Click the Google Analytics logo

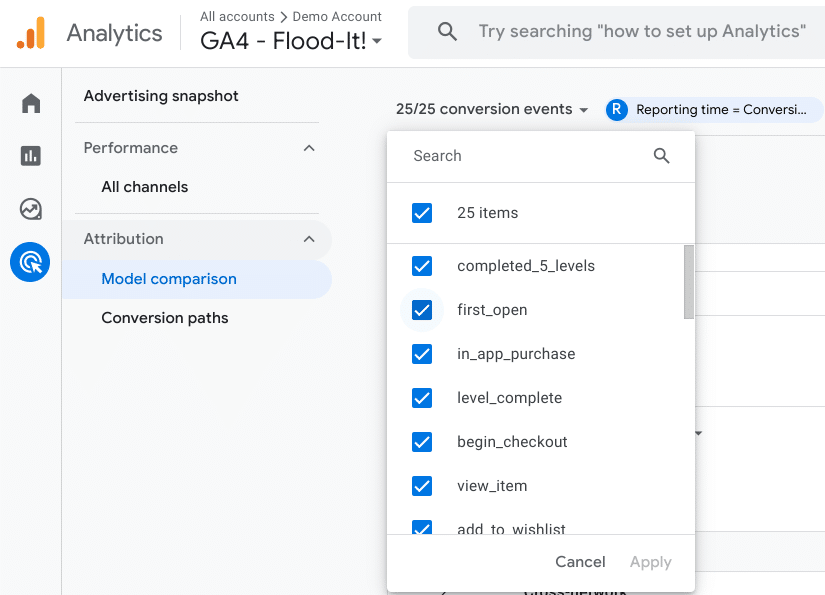tap(31, 33)
